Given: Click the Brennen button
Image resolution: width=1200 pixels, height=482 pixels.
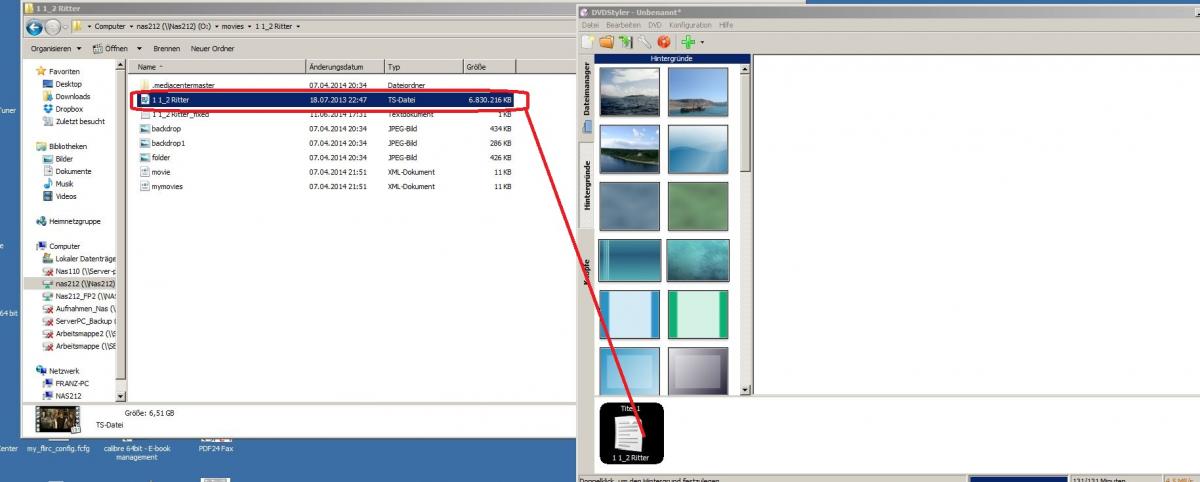Looking at the screenshot, I should (x=166, y=48).
